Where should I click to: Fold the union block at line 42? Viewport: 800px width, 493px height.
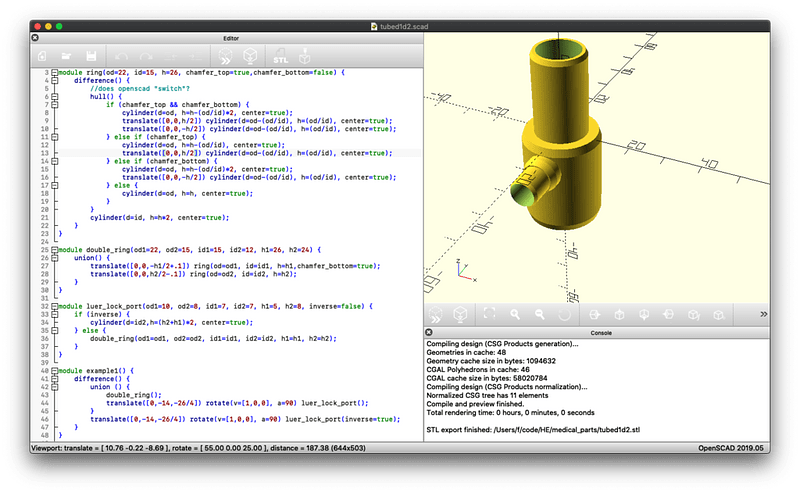(55, 387)
